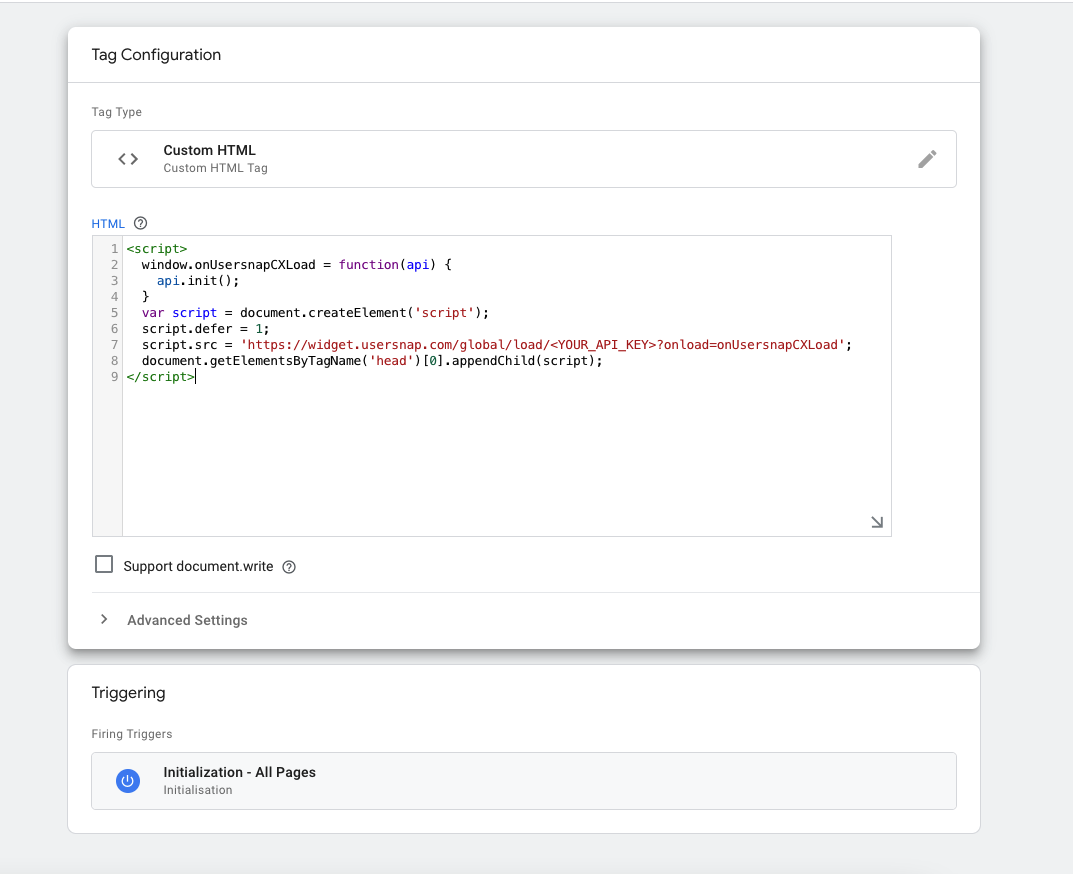Click the Tag Type label
Image resolution: width=1073 pixels, height=874 pixels.
(x=116, y=112)
